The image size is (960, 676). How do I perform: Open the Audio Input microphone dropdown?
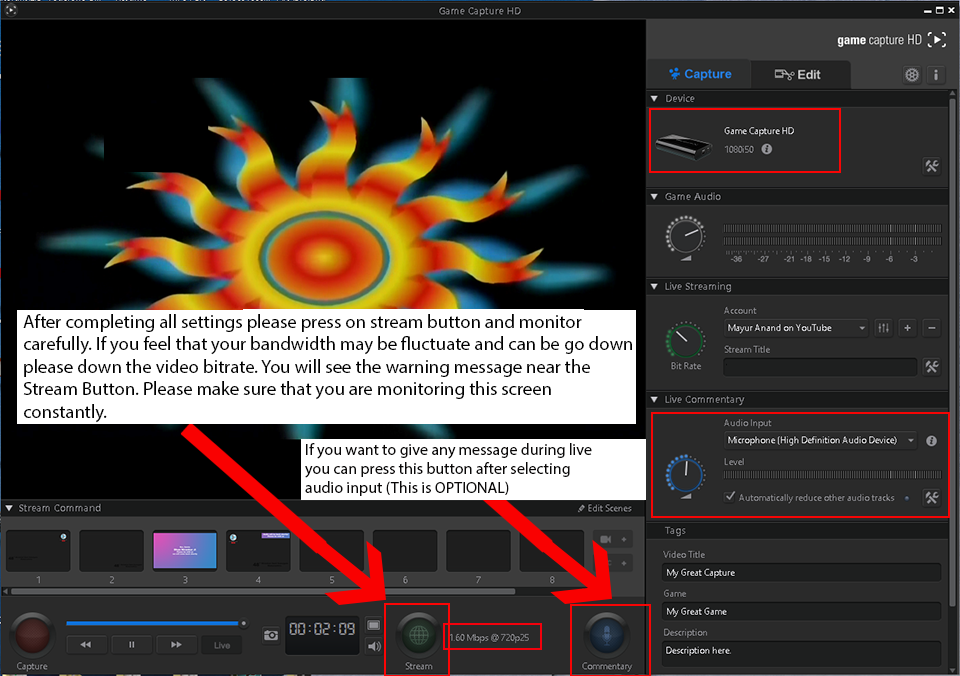tap(820, 440)
